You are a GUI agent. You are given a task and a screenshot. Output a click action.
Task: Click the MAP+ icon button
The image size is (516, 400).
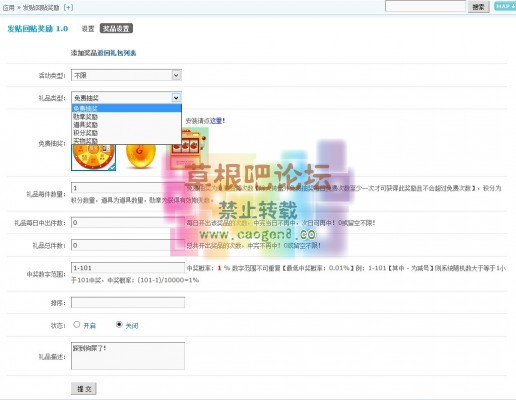pos(505,6)
